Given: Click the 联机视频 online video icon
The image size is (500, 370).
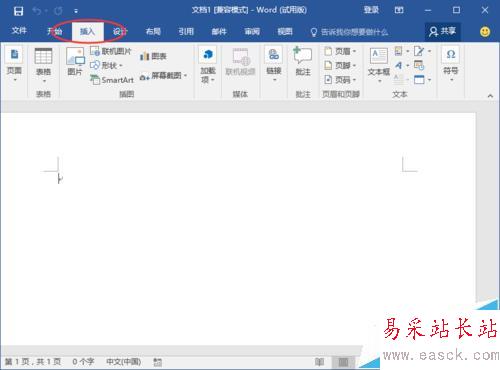Looking at the screenshot, I should click(240, 61).
